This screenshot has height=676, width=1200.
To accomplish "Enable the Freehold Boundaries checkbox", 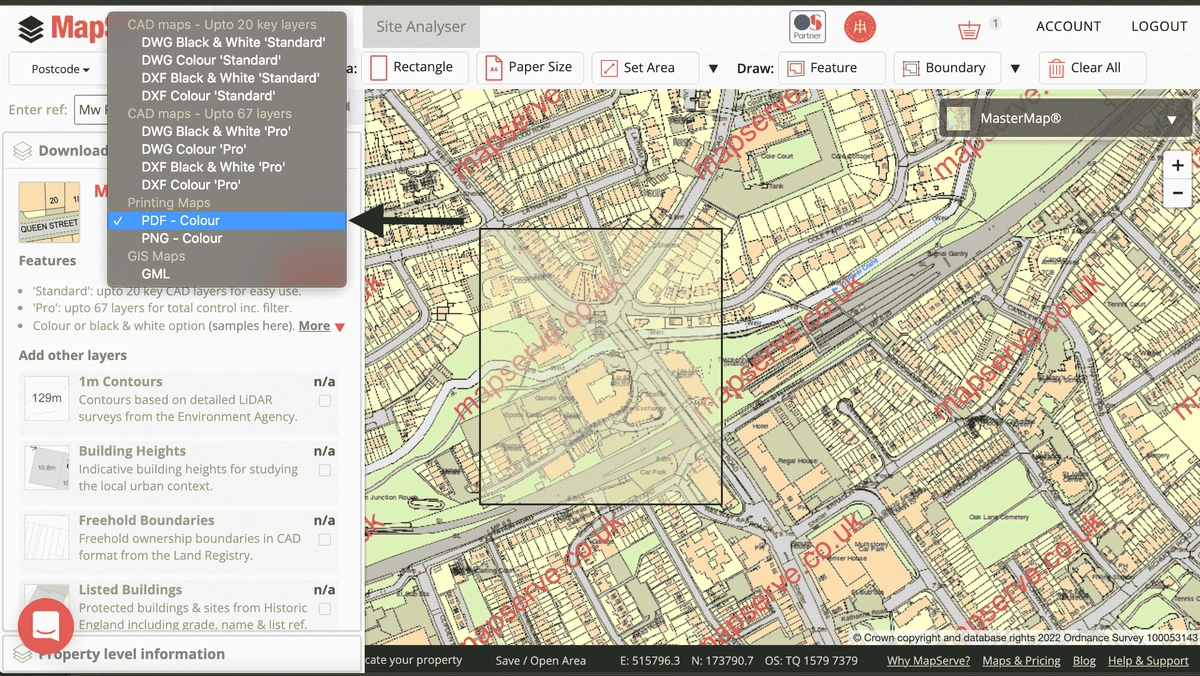I will pos(324,539).
